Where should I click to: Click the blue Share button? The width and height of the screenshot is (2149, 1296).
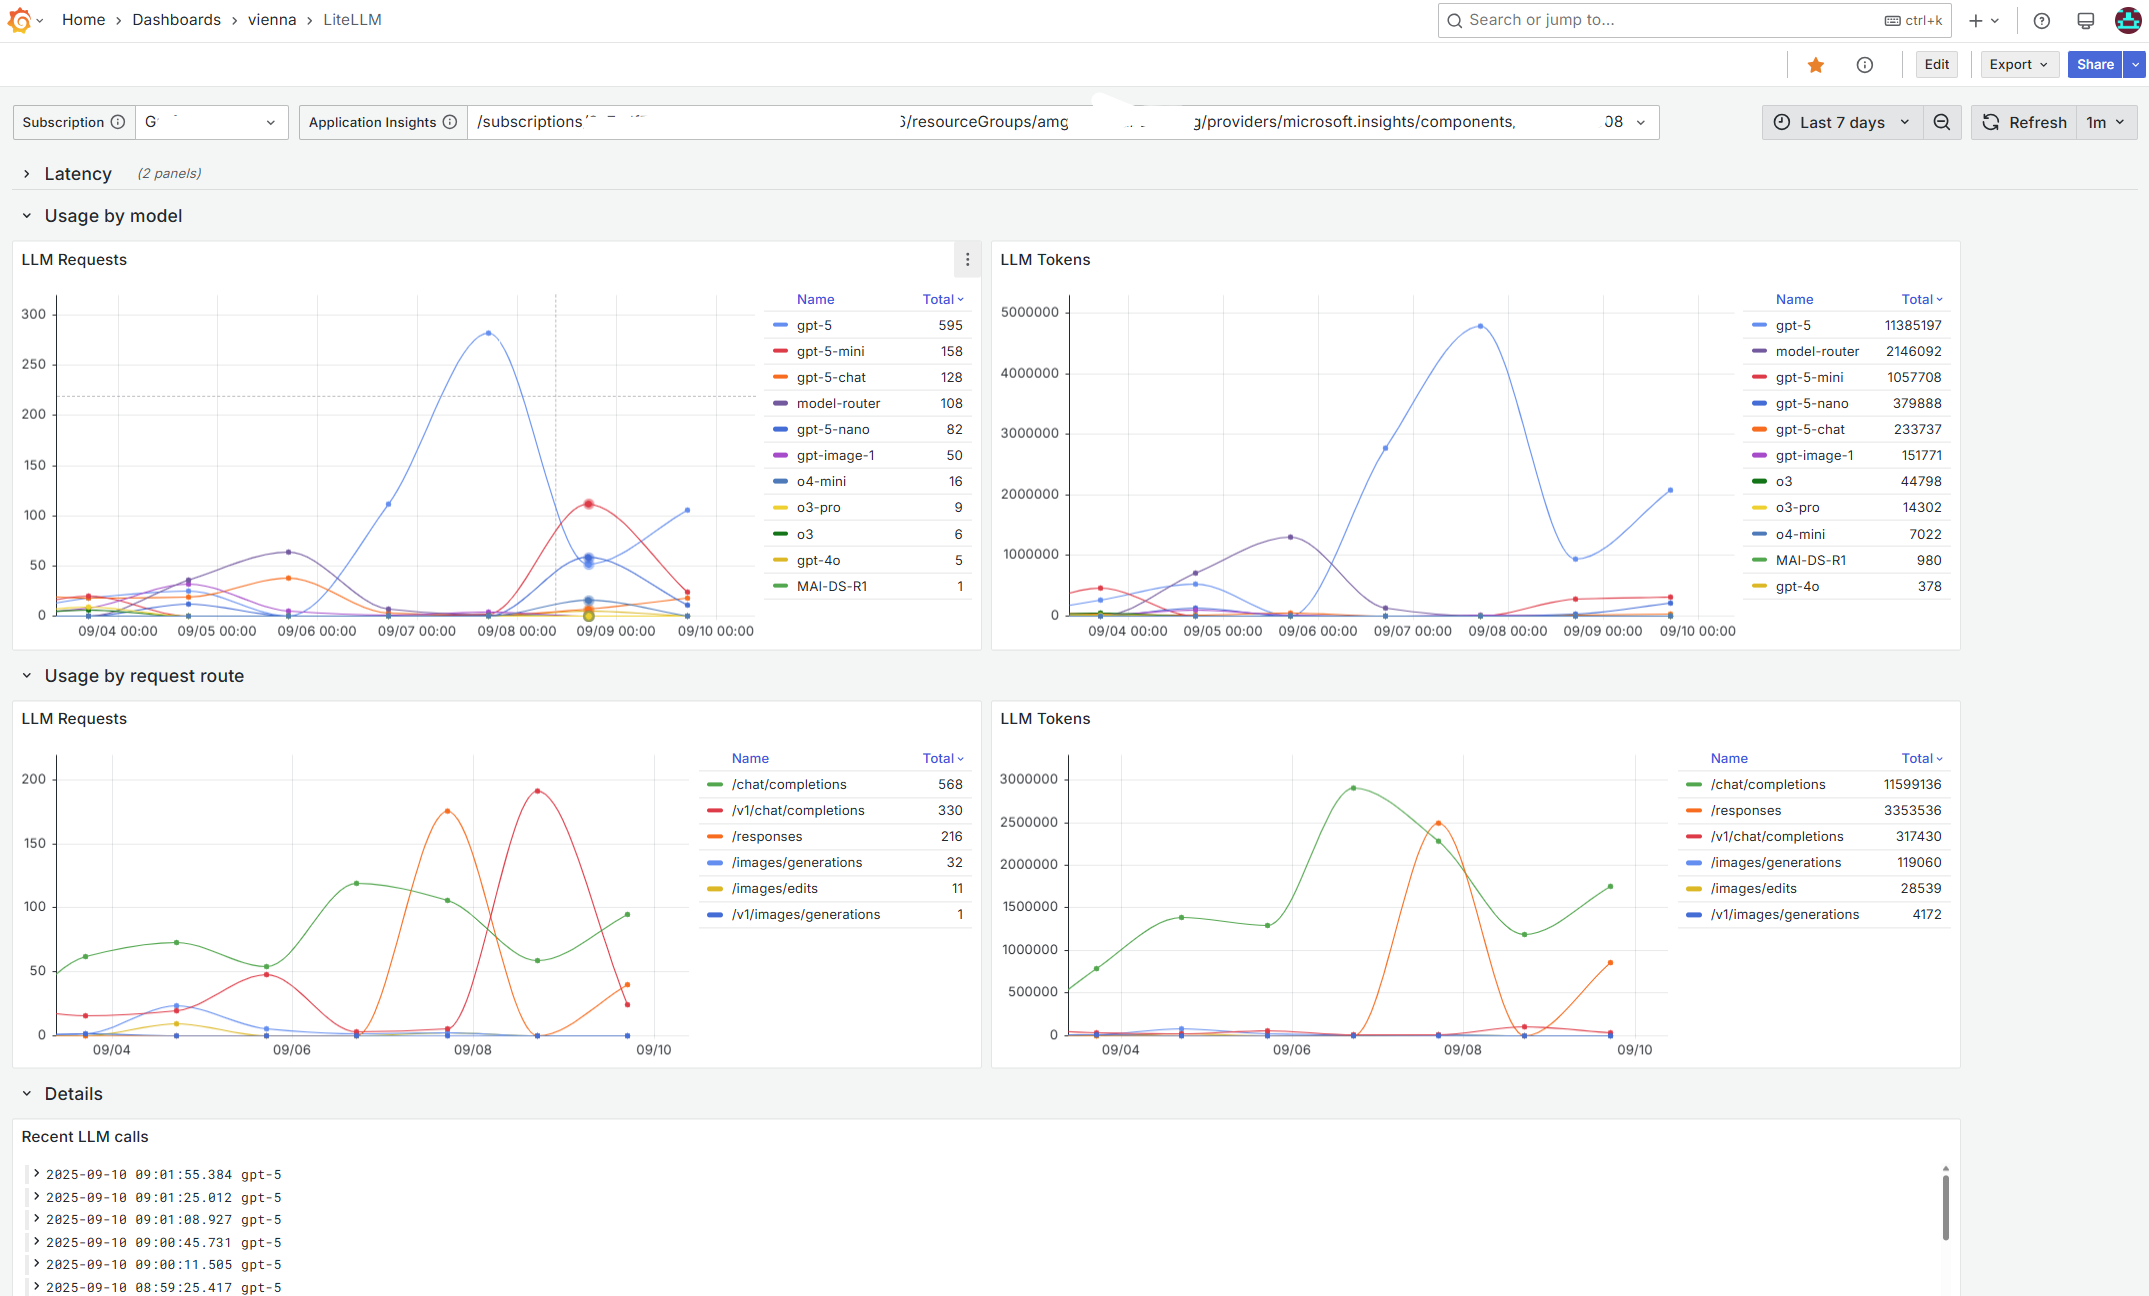pos(2094,65)
